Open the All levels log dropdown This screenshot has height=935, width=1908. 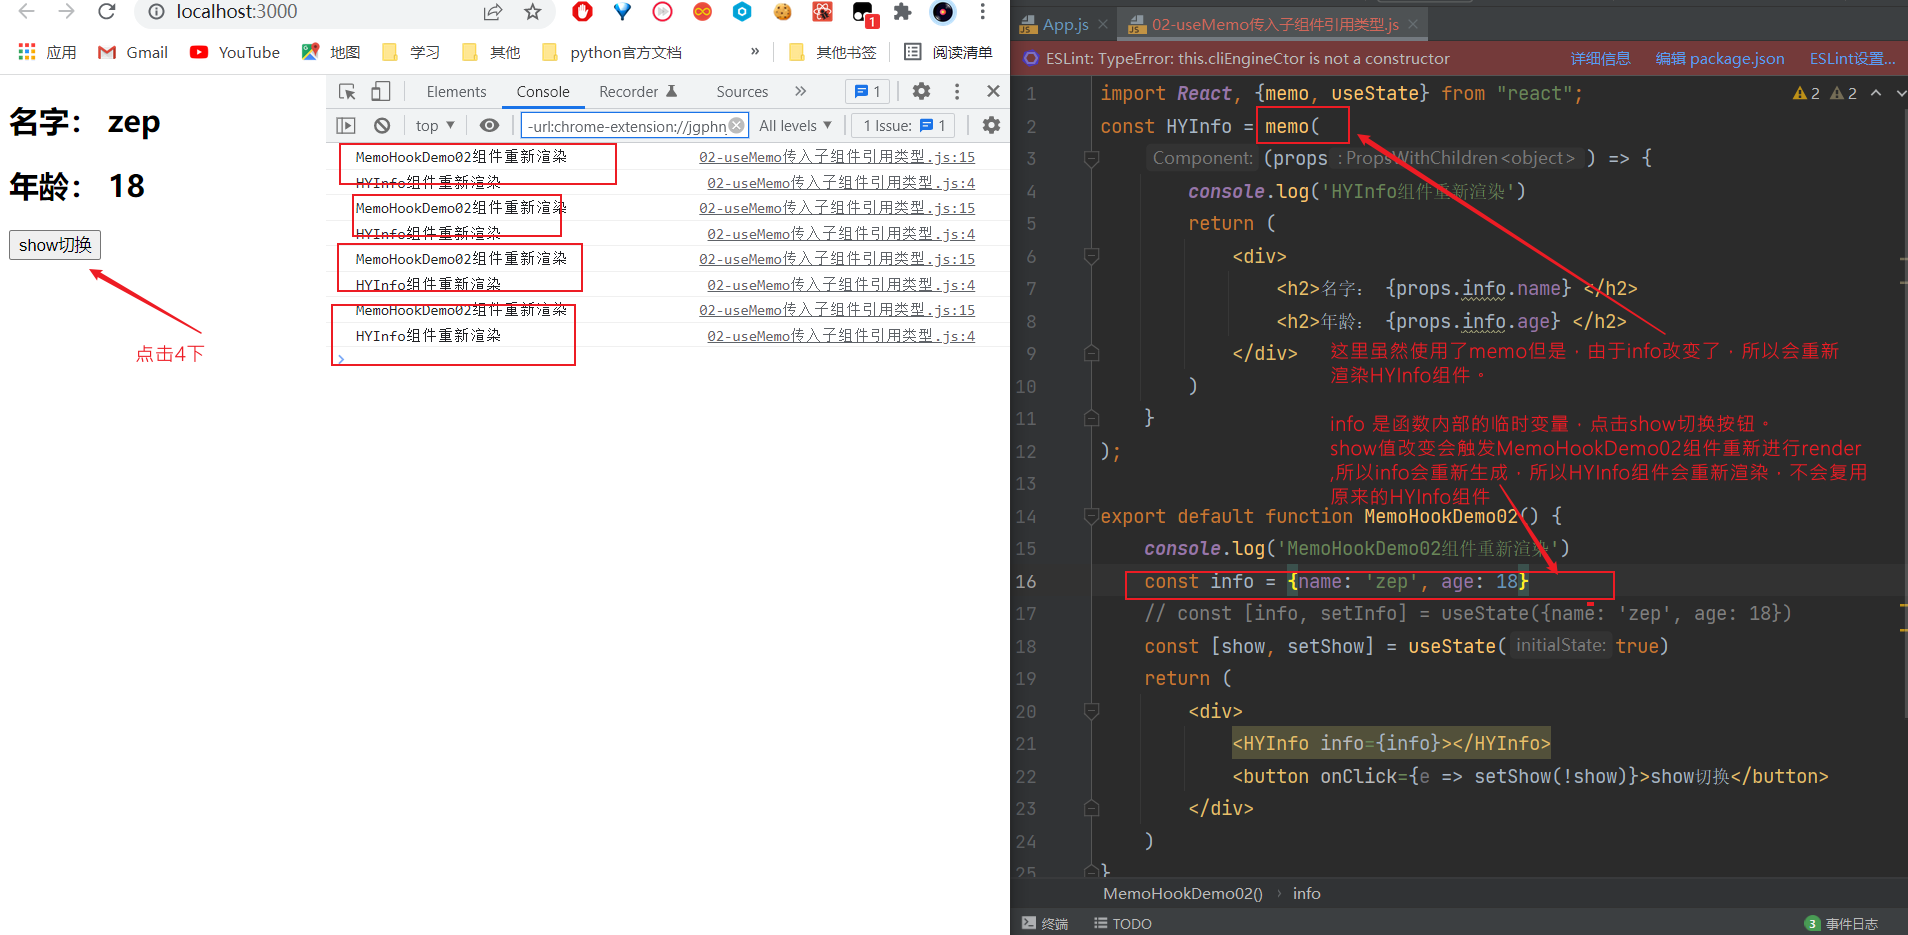click(x=795, y=126)
